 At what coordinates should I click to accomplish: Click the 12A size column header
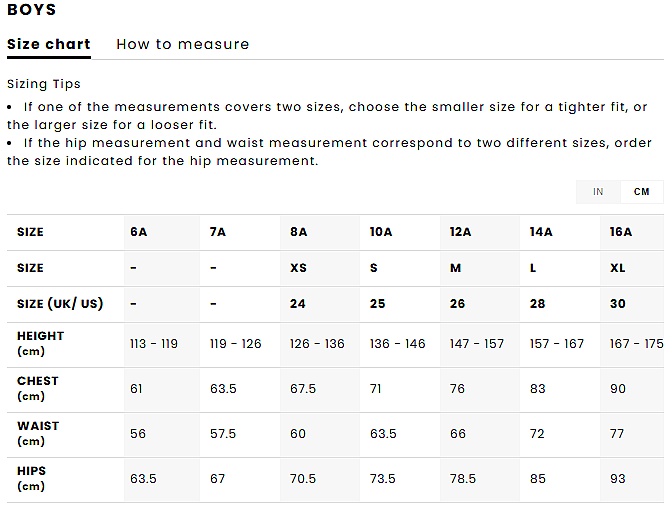point(460,232)
